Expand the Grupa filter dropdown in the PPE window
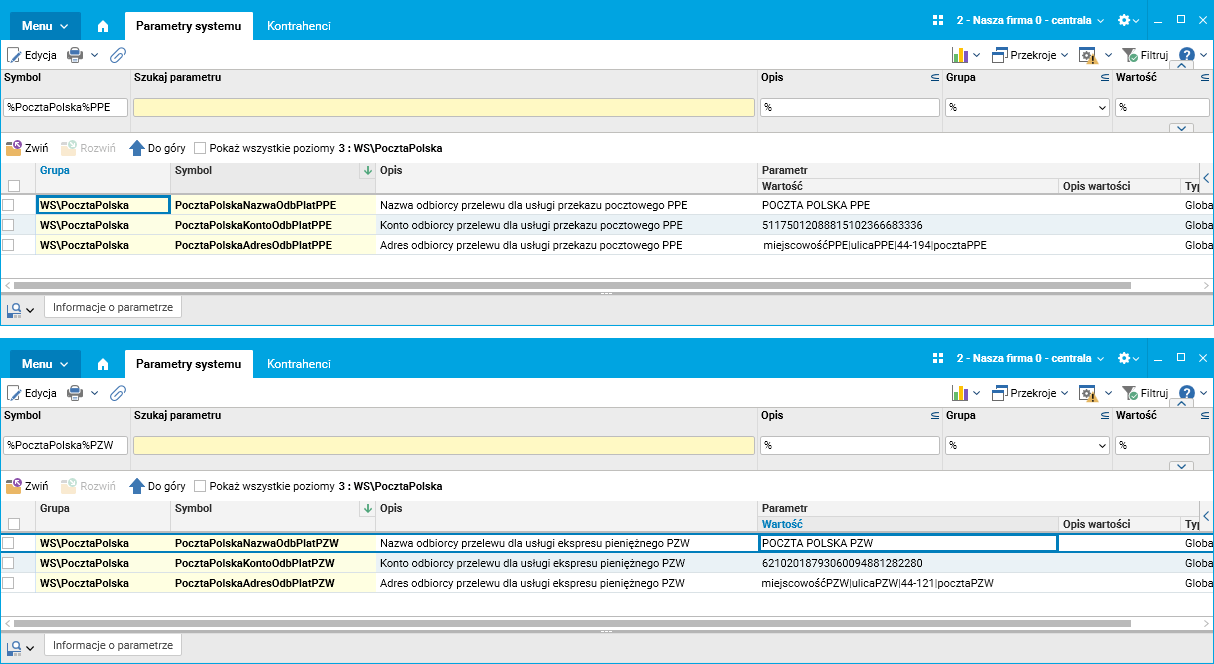1214x664 pixels. tap(1103, 107)
